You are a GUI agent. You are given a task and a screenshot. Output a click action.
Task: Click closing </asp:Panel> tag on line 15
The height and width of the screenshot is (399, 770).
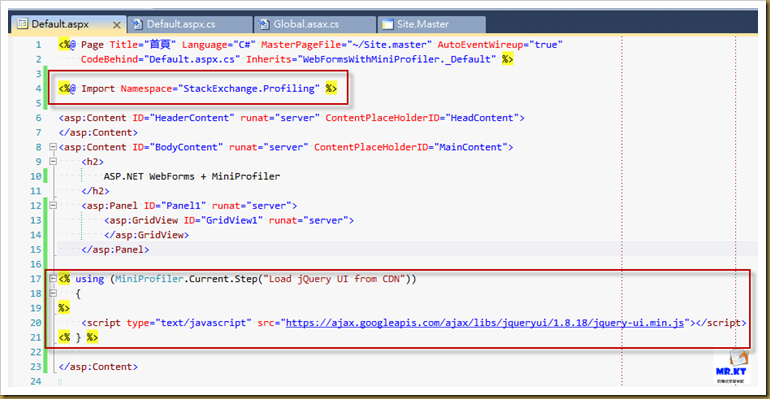click(x=115, y=249)
